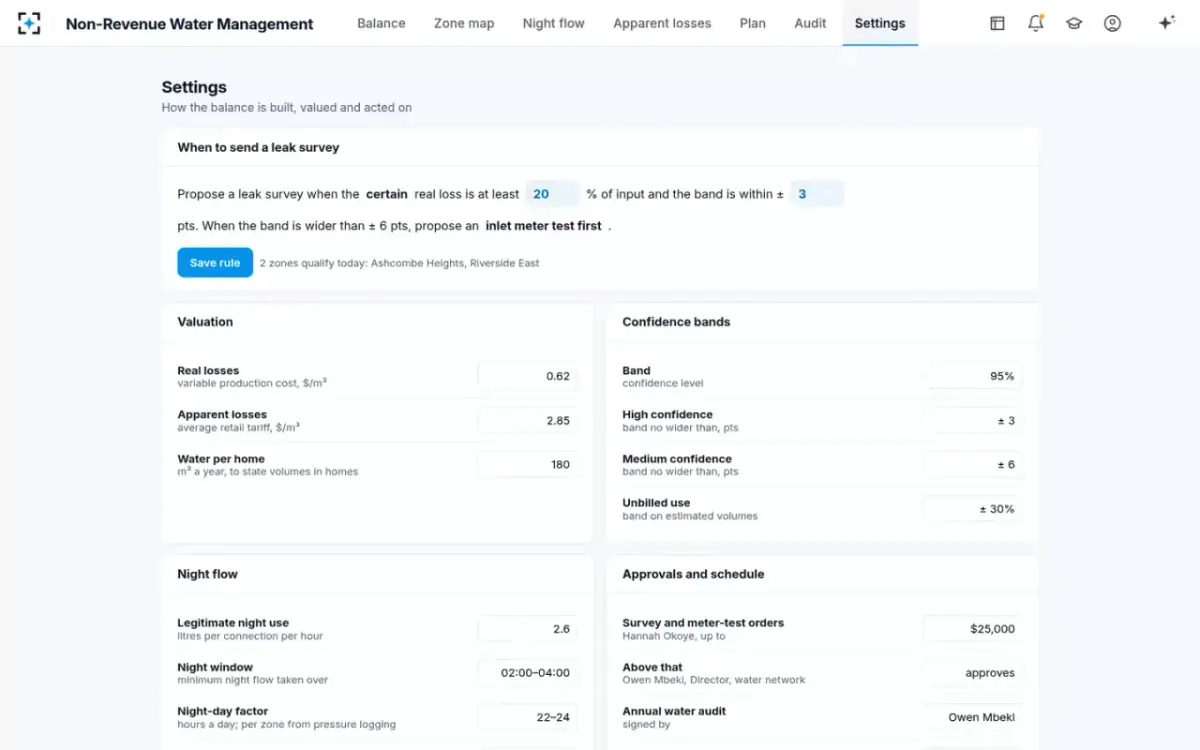This screenshot has width=1200, height=750.
Task: Launch the sparkle AI assistant
Action: (x=1166, y=23)
